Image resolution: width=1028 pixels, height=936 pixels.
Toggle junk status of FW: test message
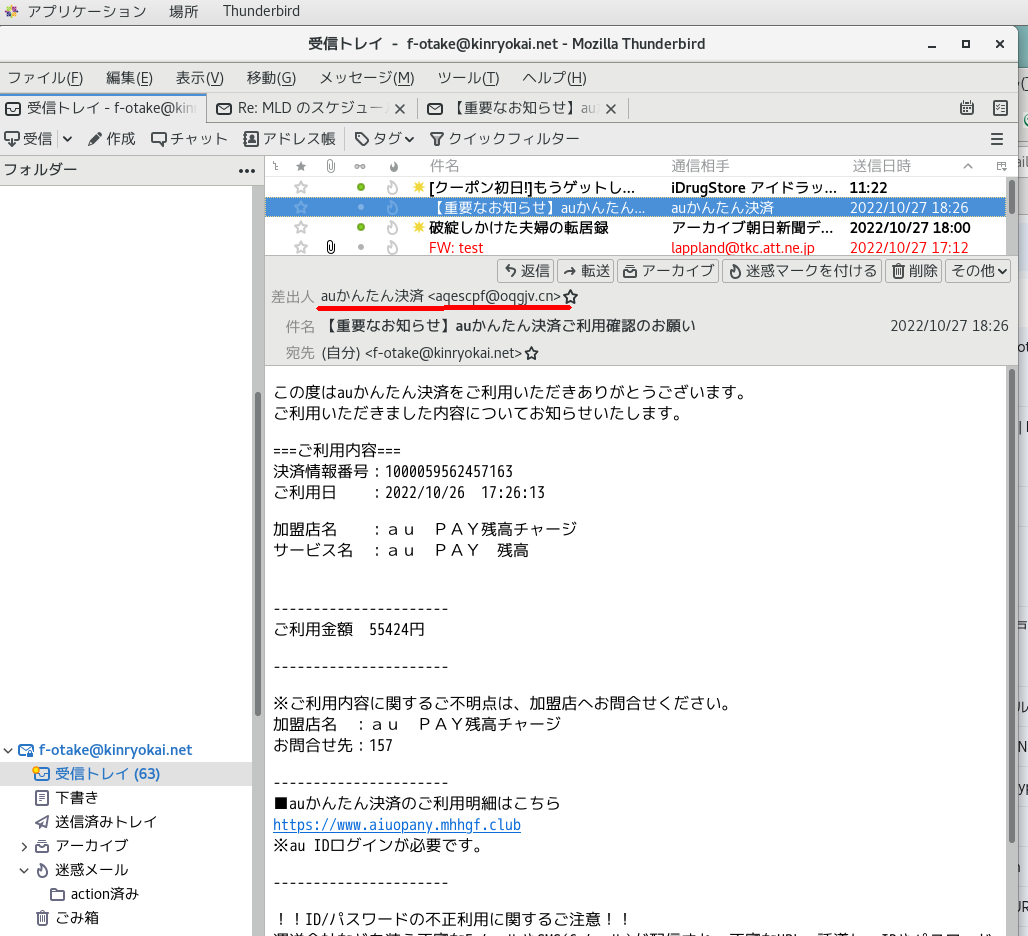[393, 247]
